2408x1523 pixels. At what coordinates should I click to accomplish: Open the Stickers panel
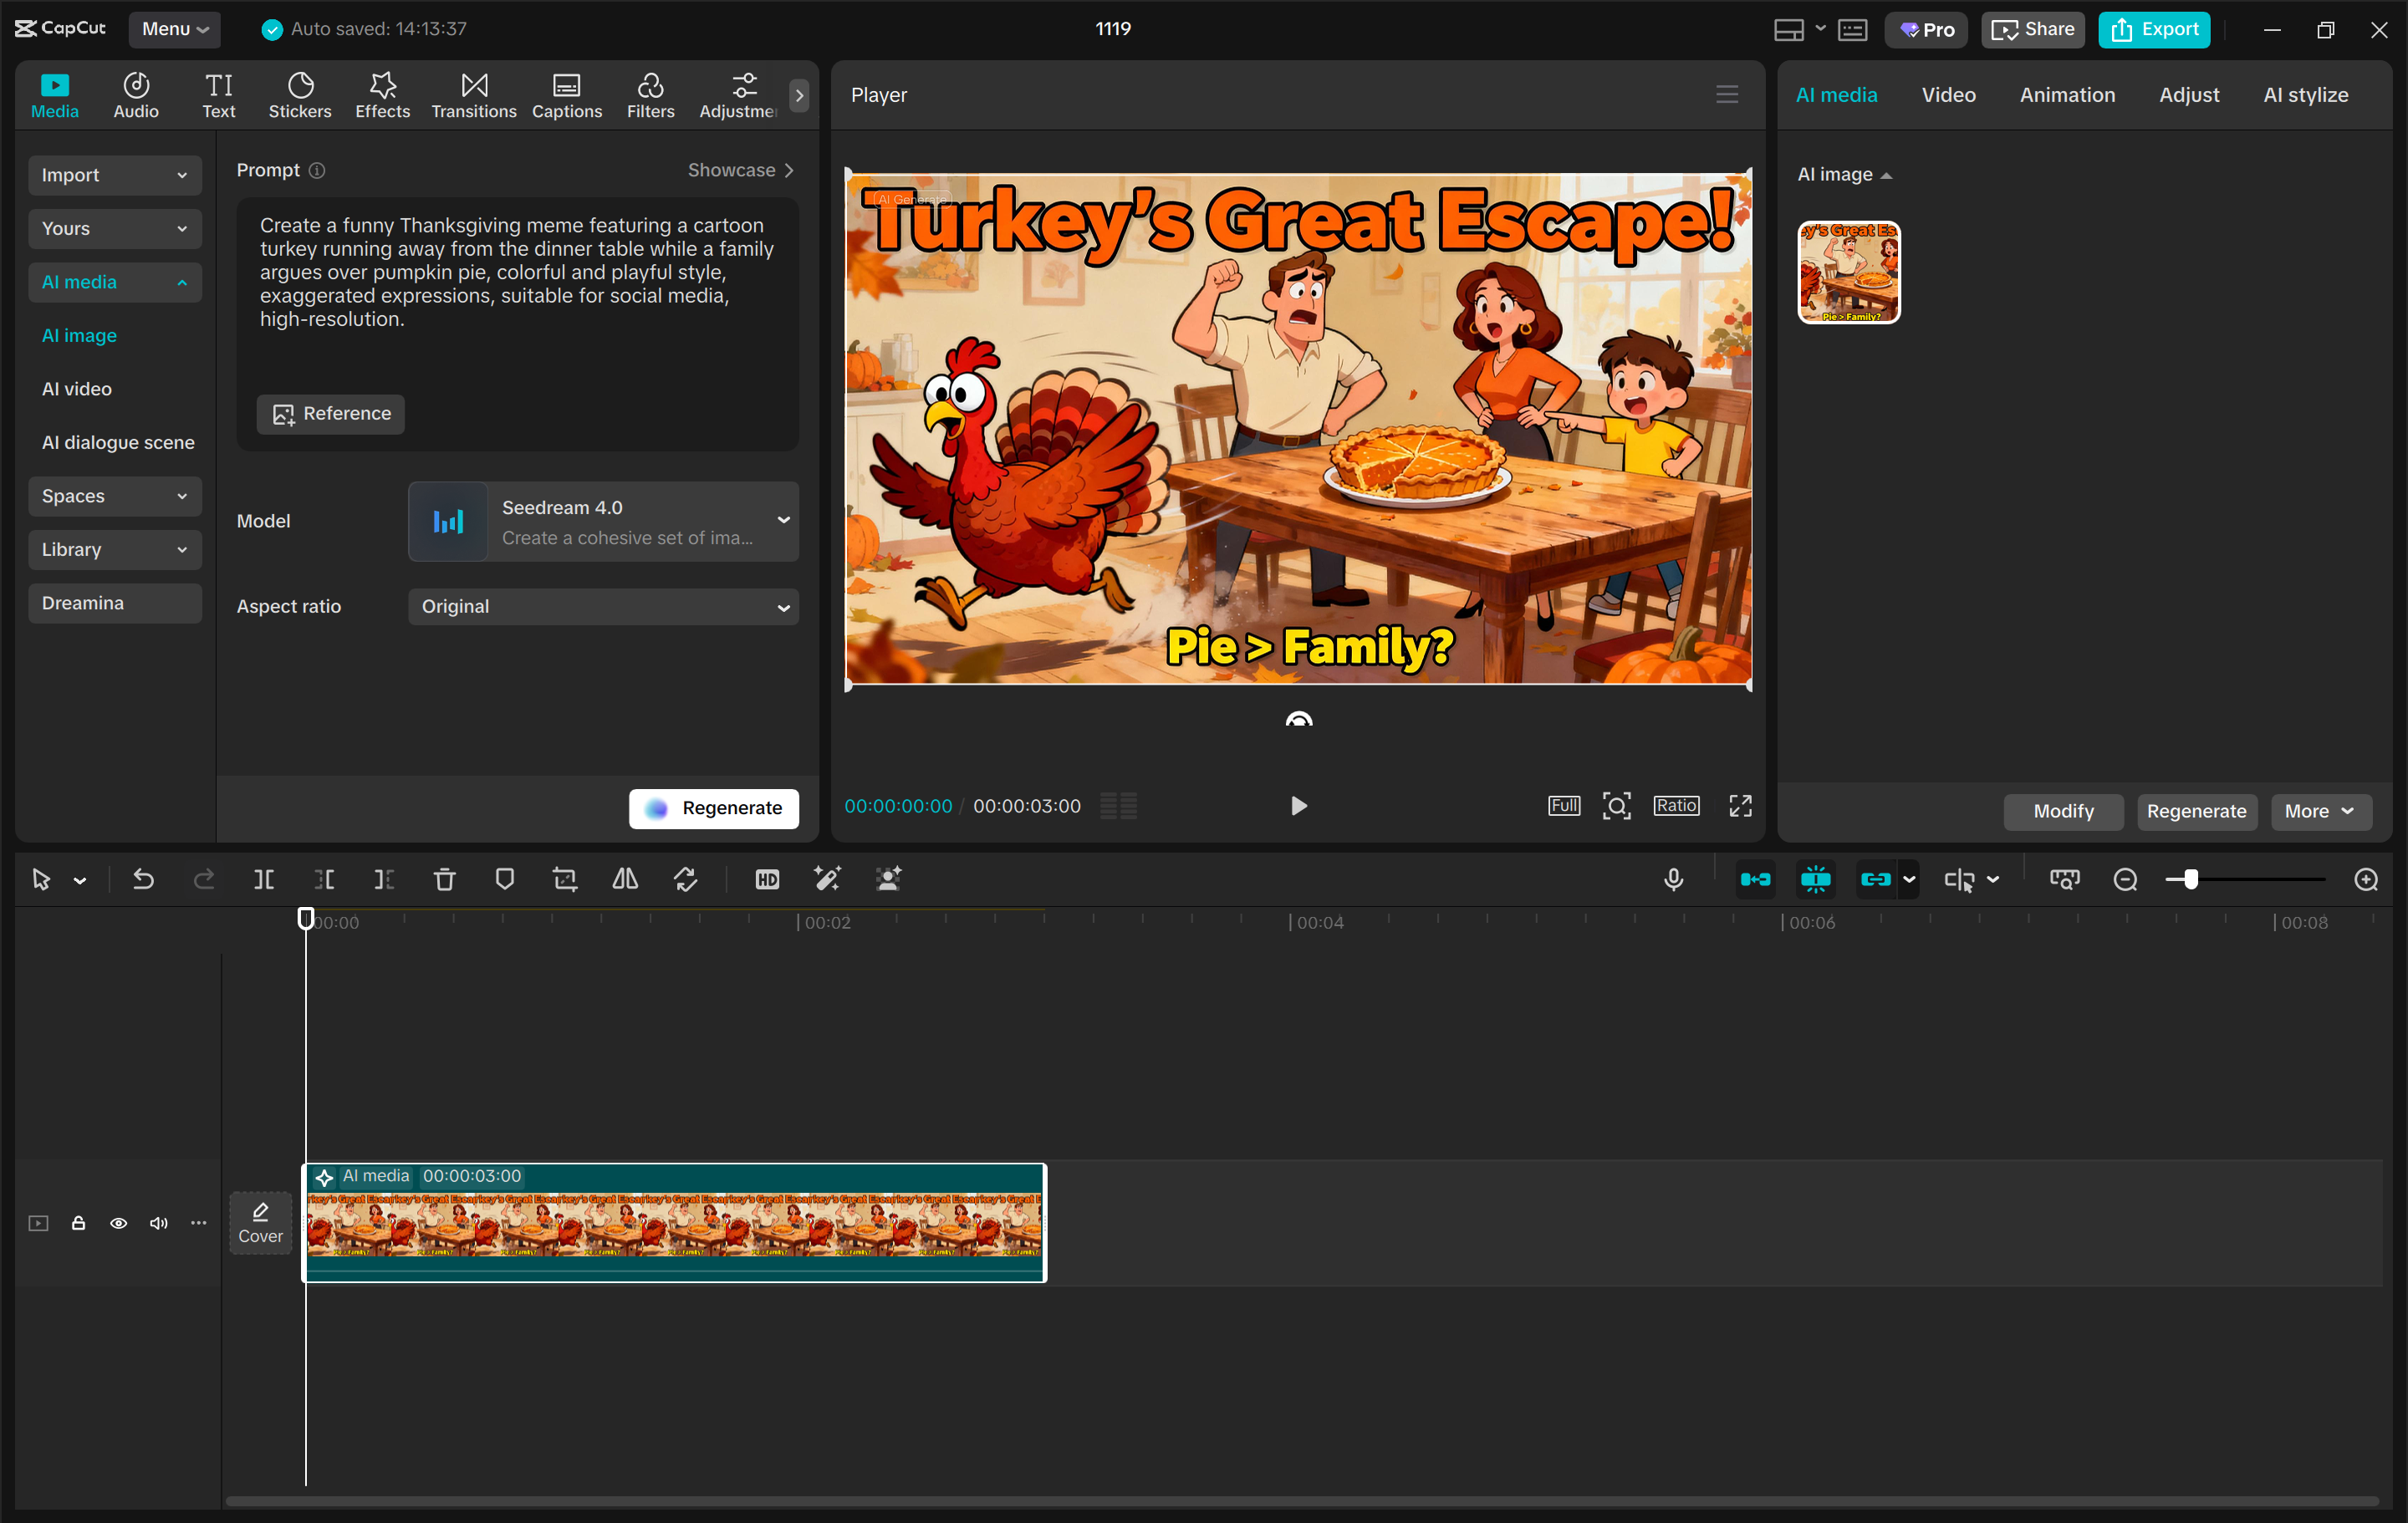coord(300,94)
